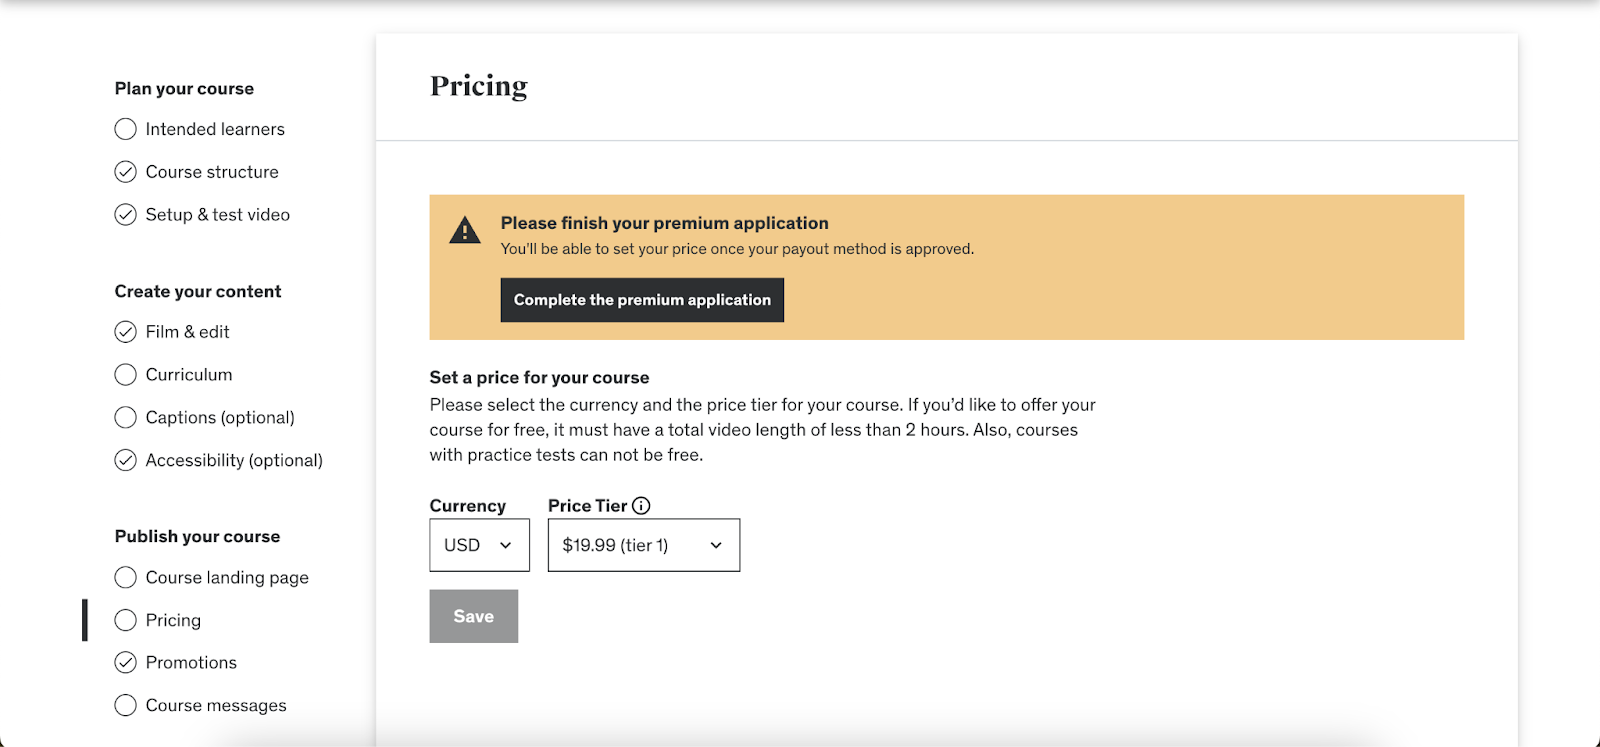
Task: Click the checkmark beside Setup & test video
Action: (125, 214)
